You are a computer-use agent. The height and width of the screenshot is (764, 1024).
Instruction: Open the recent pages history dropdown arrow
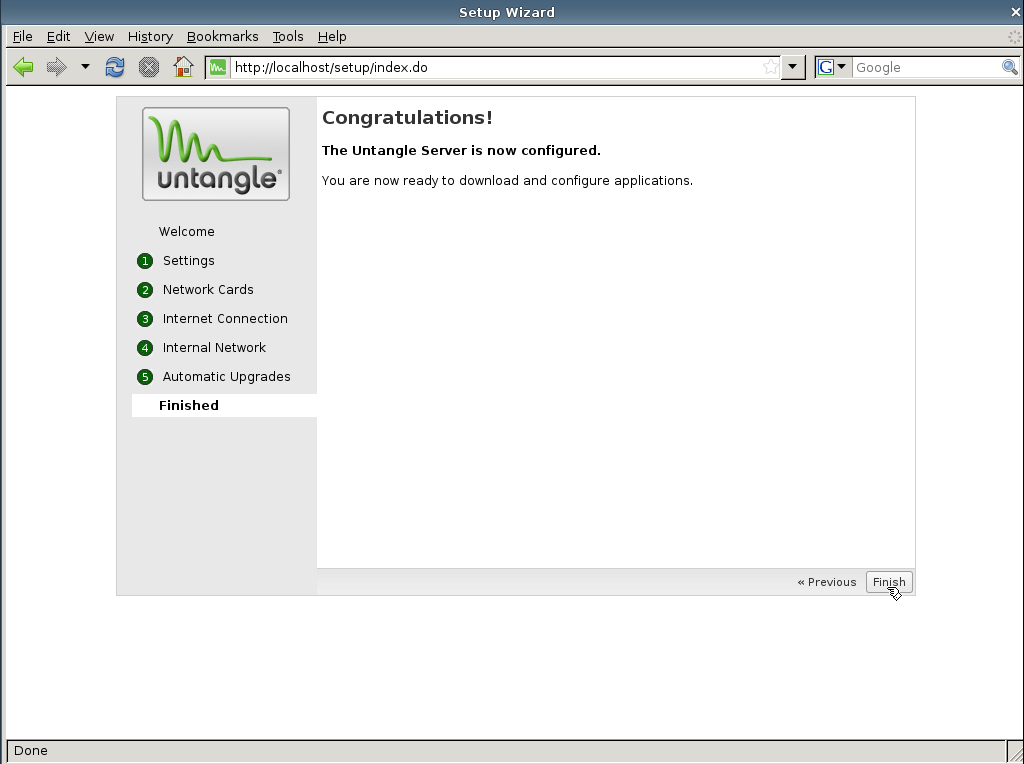[x=85, y=67]
